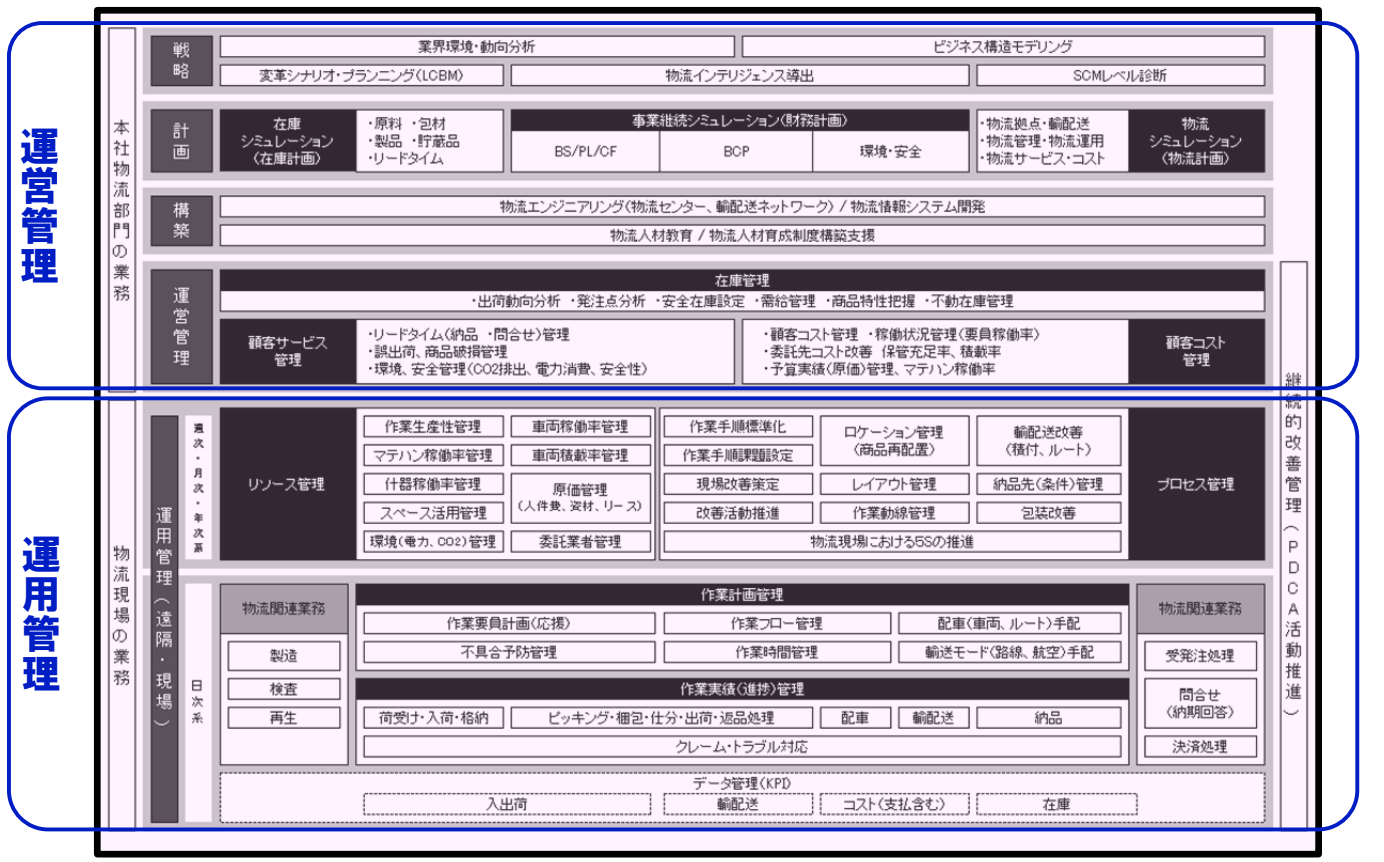Screen dimensions: 1384x862
Task: Click 輸配送改善 (積付、ルート) box
Action: click(x=1048, y=440)
